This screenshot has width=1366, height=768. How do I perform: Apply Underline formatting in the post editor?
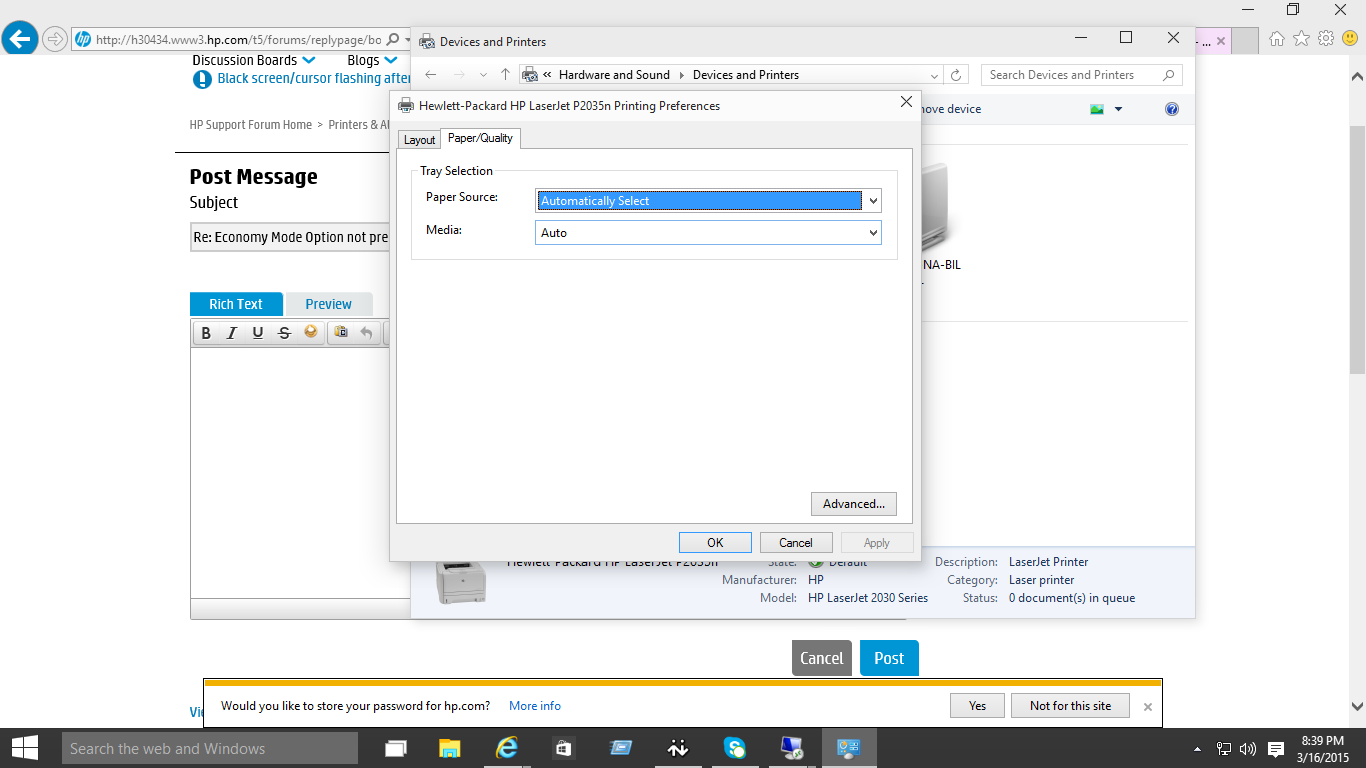coord(258,333)
